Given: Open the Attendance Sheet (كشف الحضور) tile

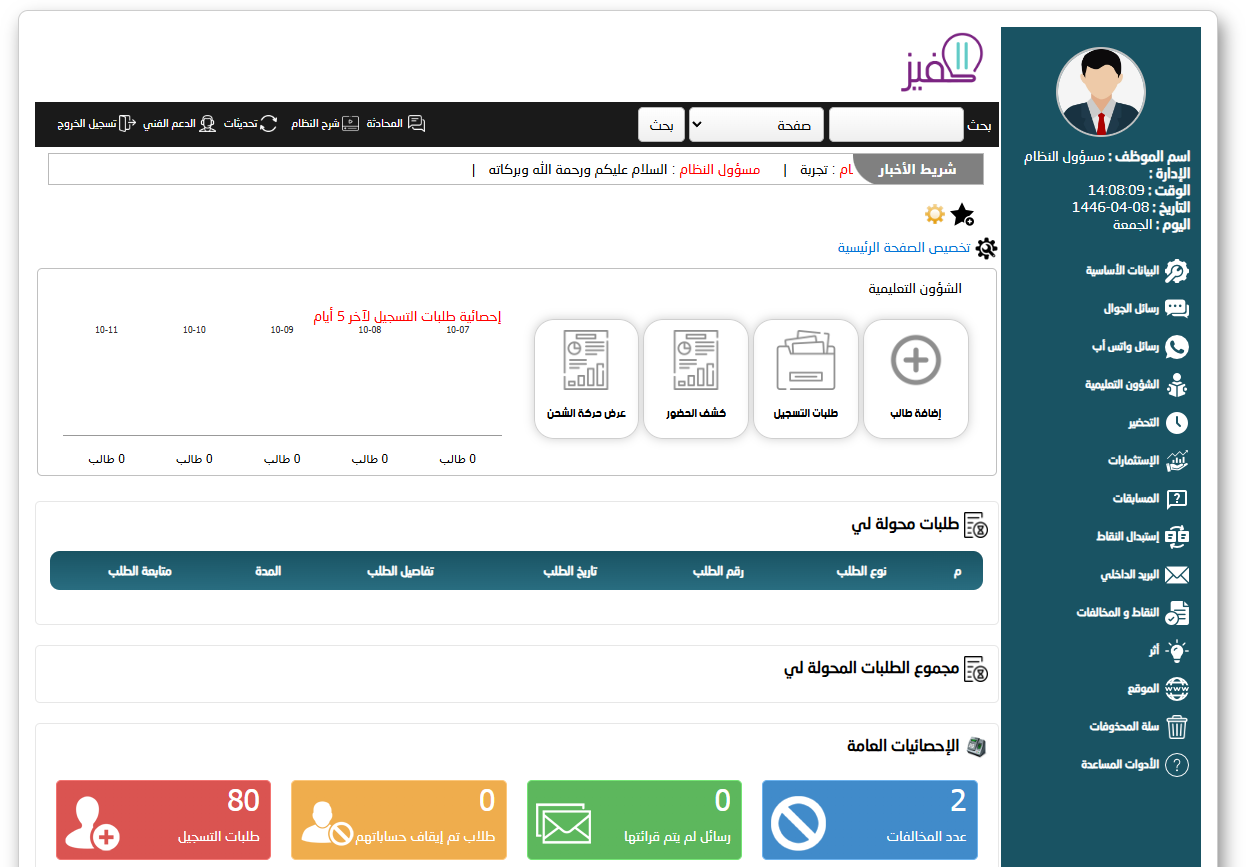Looking at the screenshot, I should click(696, 378).
